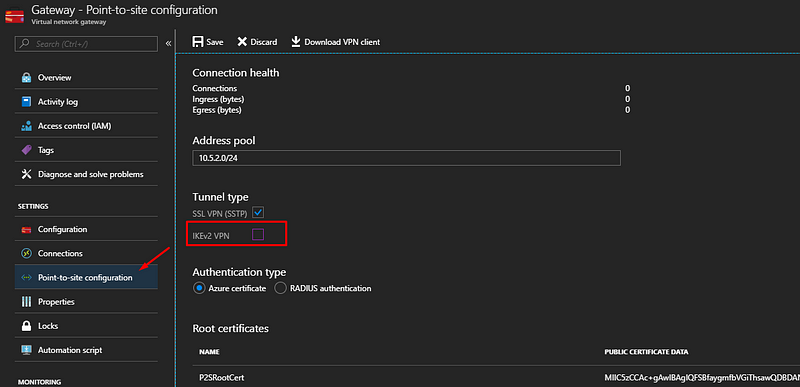Click the Locks padlock icon
Viewport: 800px width, 387px height.
click(x=26, y=326)
